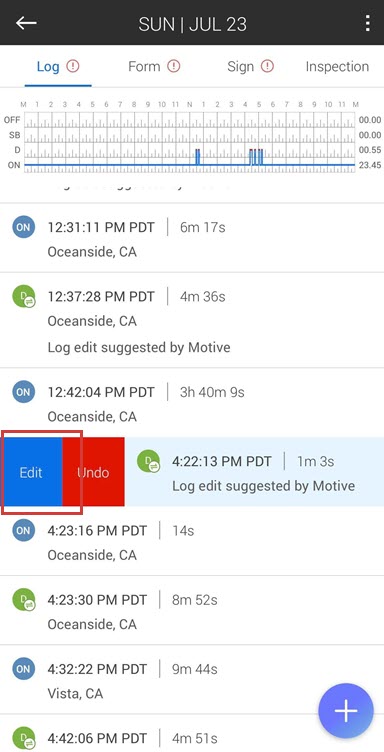Tap the ON status icon at 4:23:16 PM
The width and height of the screenshot is (384, 752).
coord(23,530)
